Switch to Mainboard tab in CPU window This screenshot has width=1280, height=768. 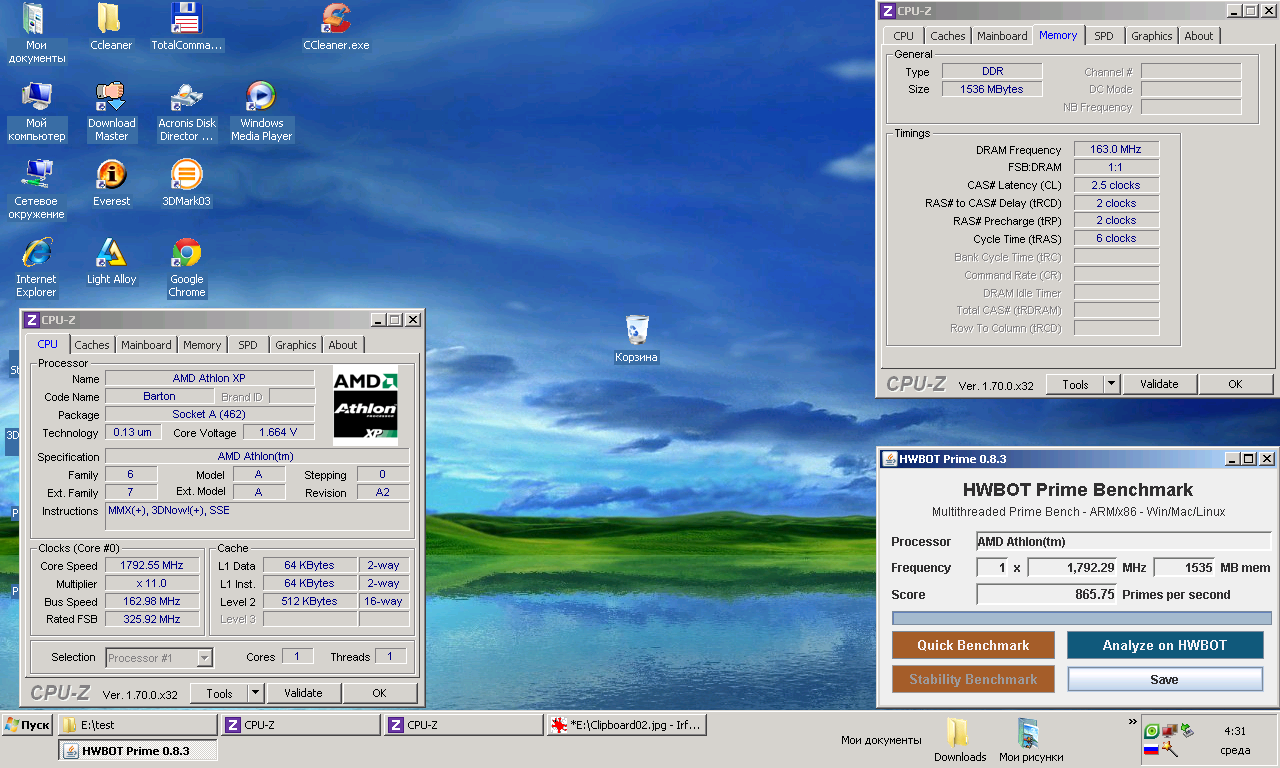point(146,345)
